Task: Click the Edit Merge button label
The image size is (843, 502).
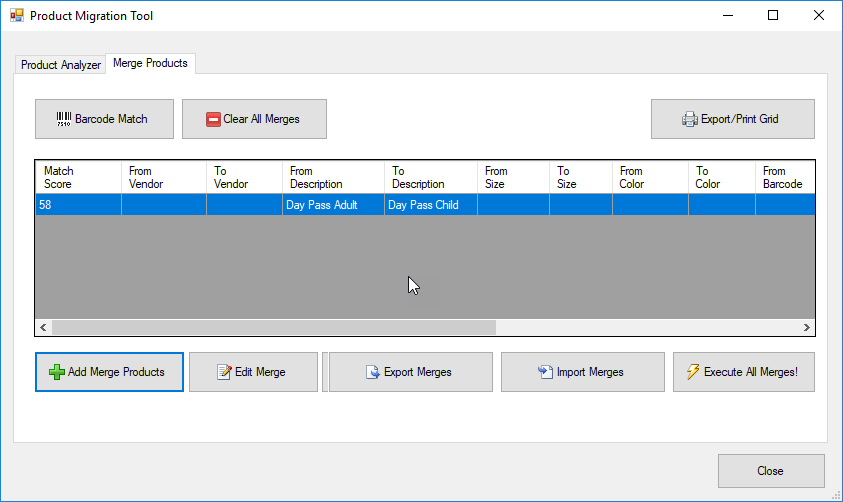Action: [x=260, y=372]
